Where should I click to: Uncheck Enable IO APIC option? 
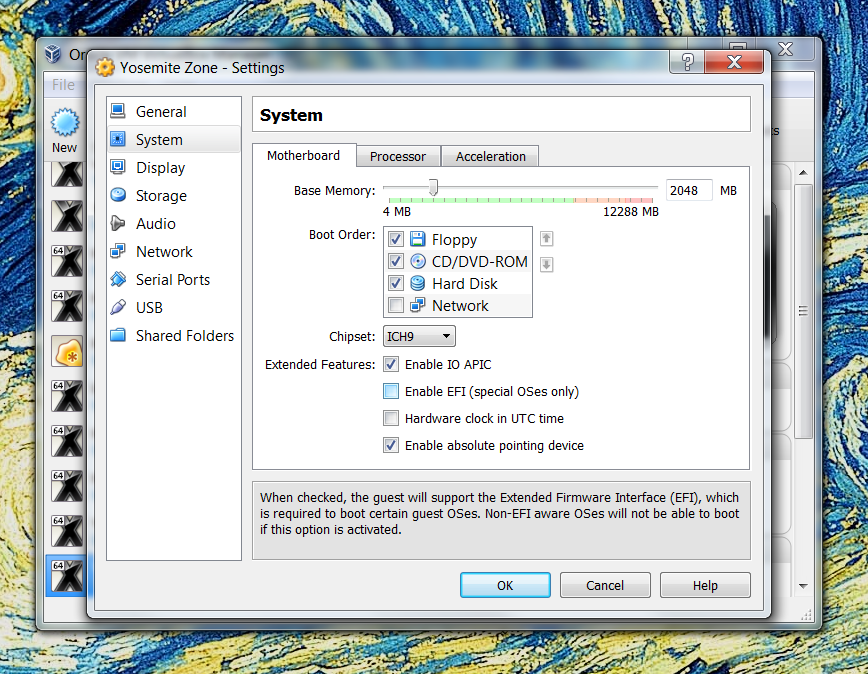[x=391, y=364]
